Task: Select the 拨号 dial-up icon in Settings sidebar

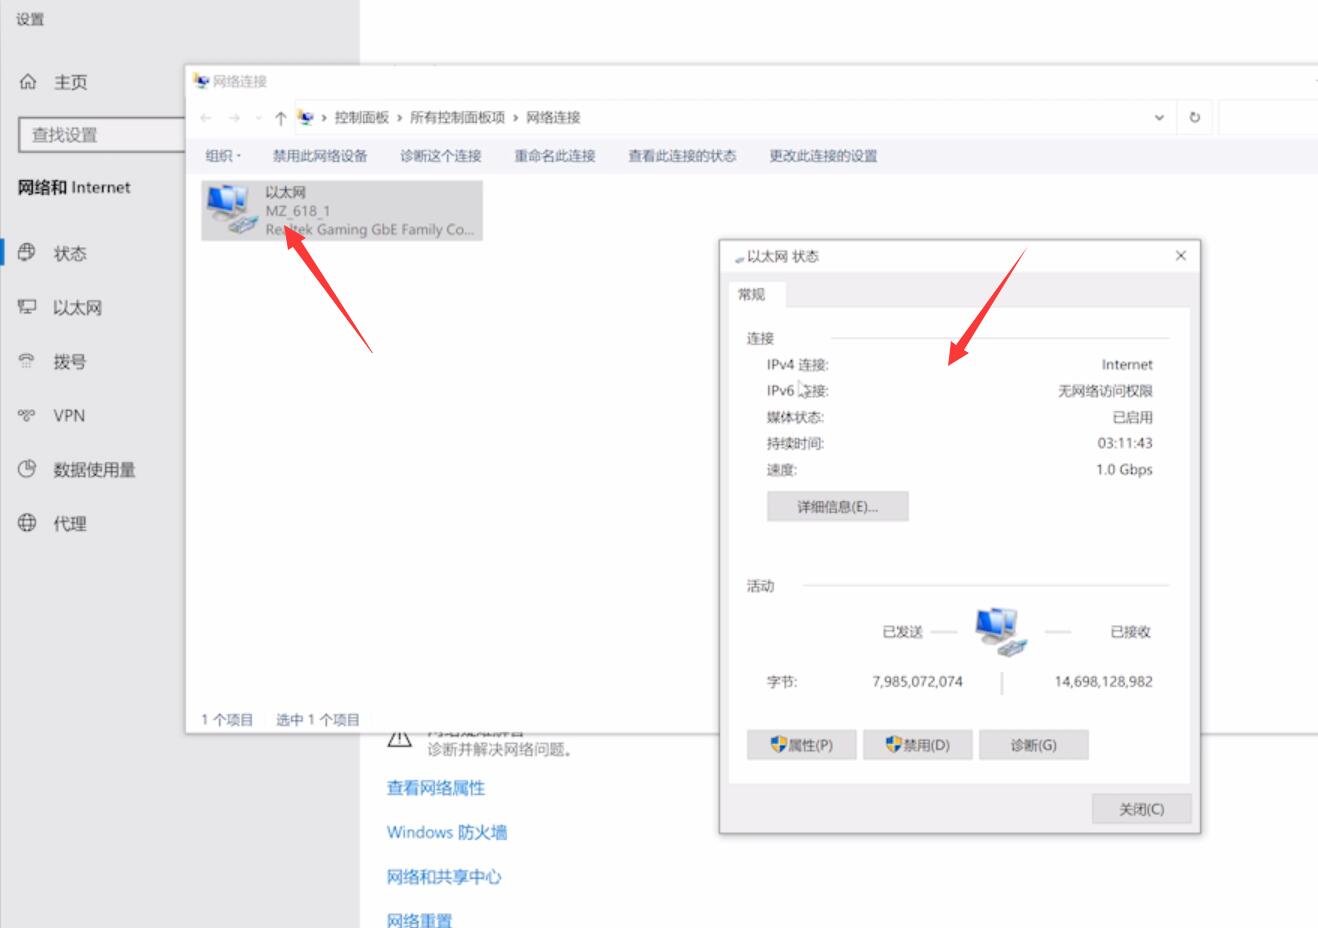Action: [x=27, y=361]
